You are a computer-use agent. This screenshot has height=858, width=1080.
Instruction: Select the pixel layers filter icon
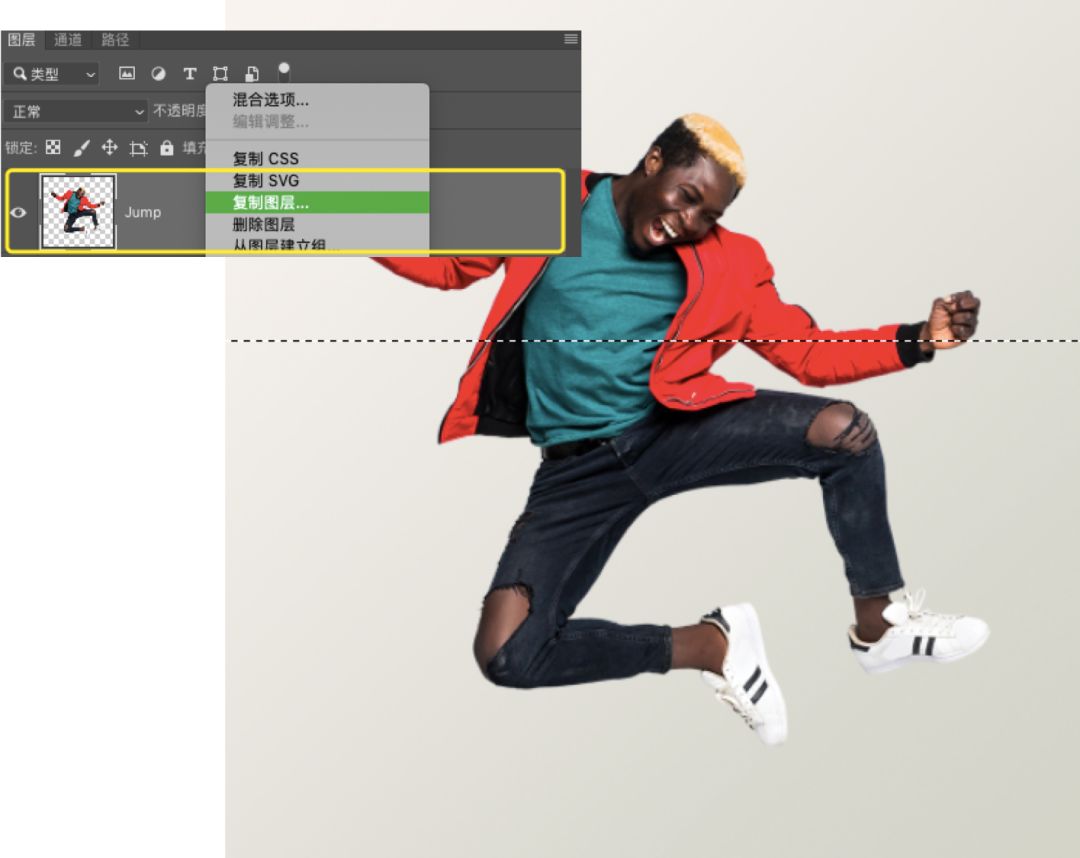(x=127, y=74)
